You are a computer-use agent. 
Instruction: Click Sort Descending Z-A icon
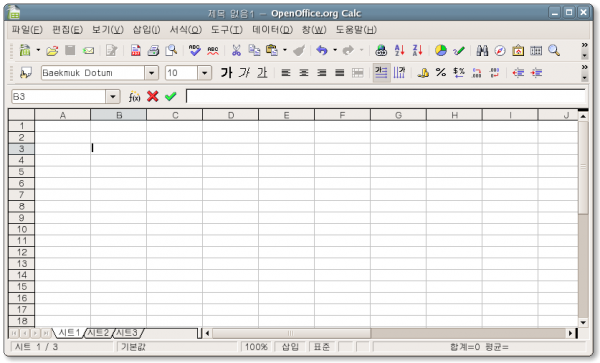pyautogui.click(x=417, y=50)
